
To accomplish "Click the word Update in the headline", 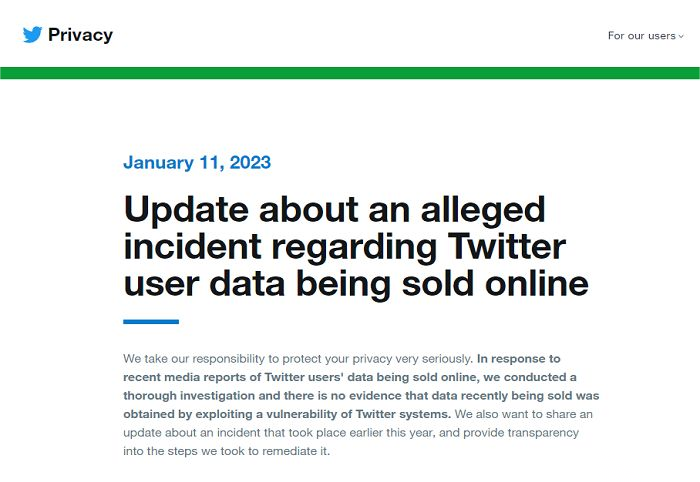I will pos(186,210).
